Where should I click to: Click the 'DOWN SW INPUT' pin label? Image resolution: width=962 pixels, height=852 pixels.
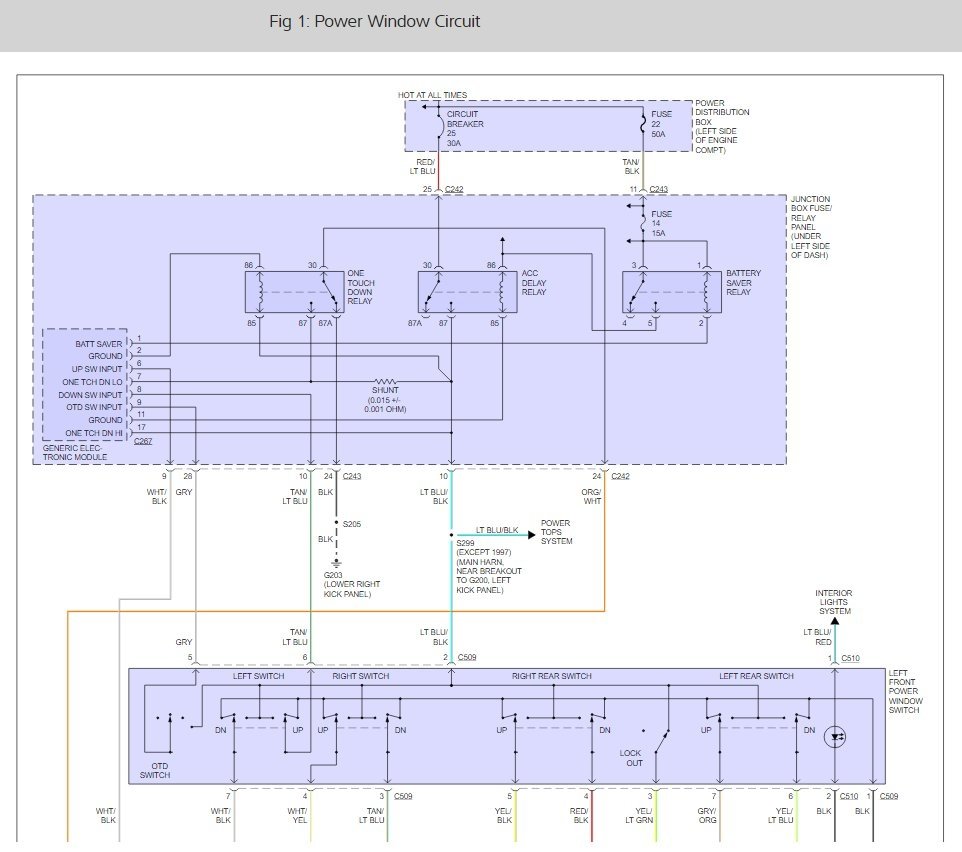(90, 394)
